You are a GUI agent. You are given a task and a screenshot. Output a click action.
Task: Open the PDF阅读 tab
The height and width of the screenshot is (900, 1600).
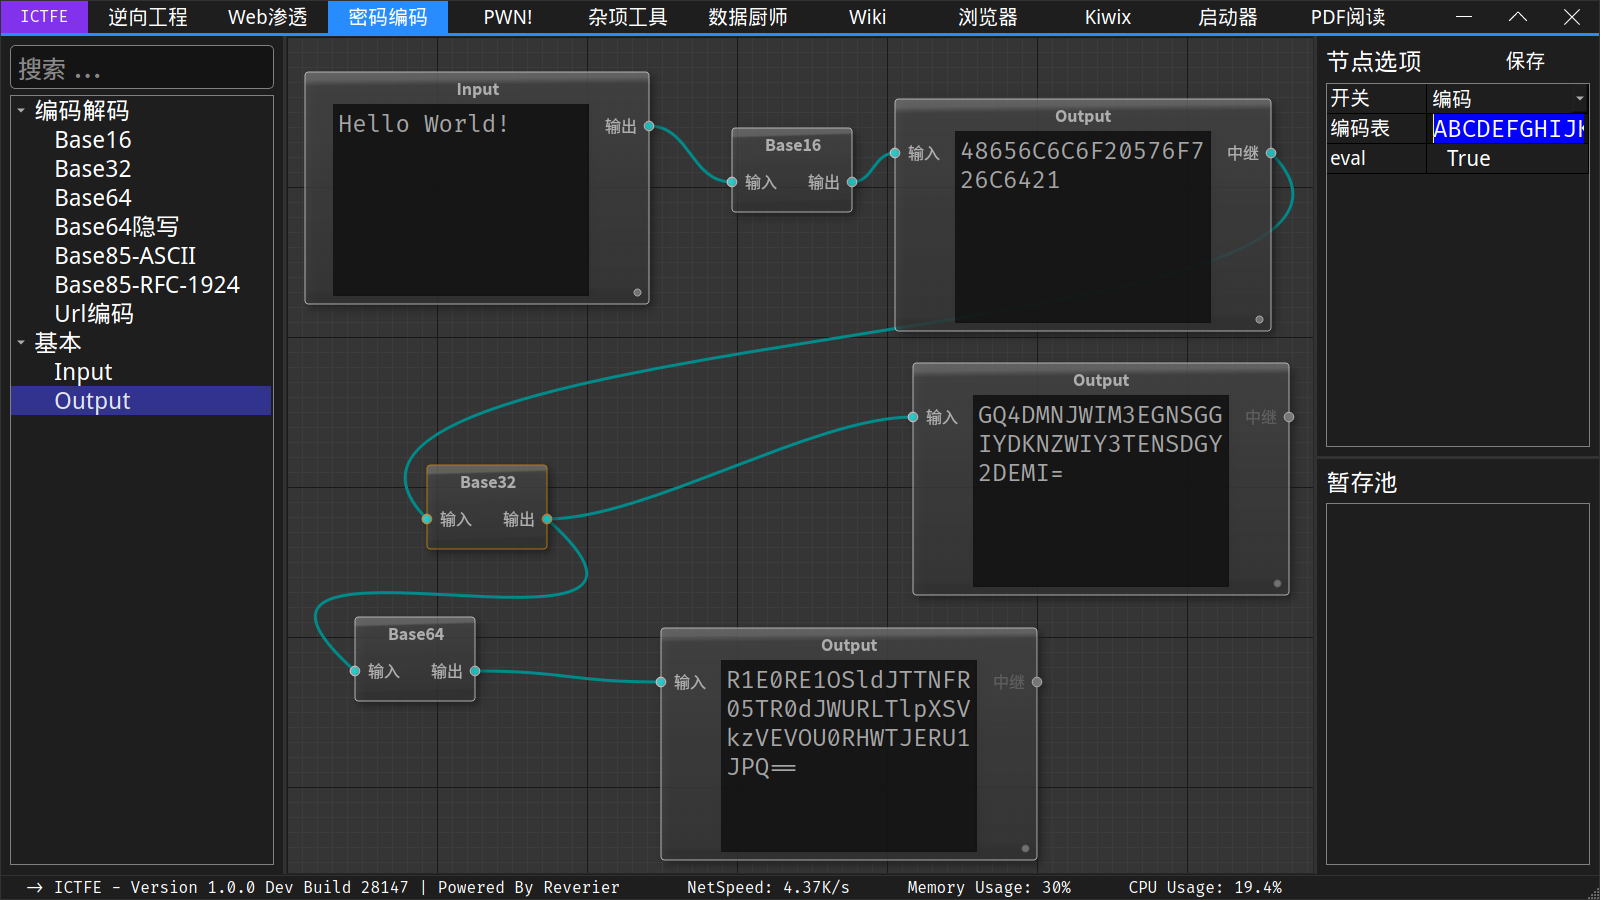1348,17
